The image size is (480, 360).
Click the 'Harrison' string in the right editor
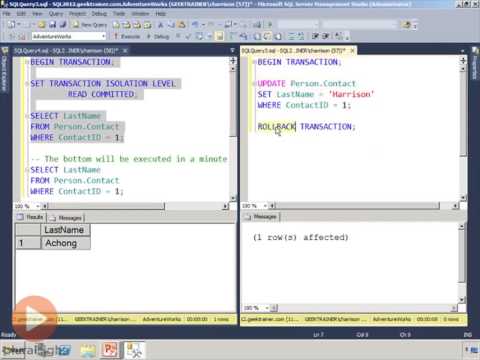tap(351, 94)
